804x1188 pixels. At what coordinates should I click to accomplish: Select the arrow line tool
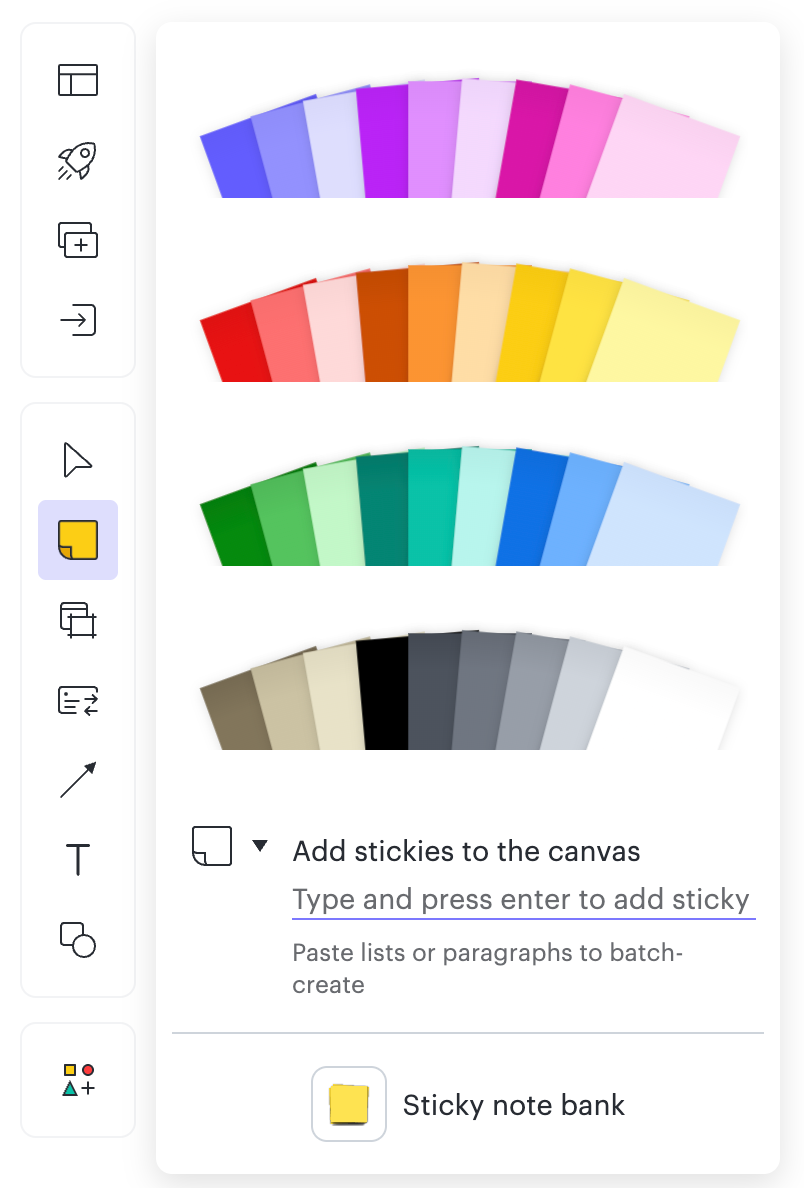[x=78, y=780]
